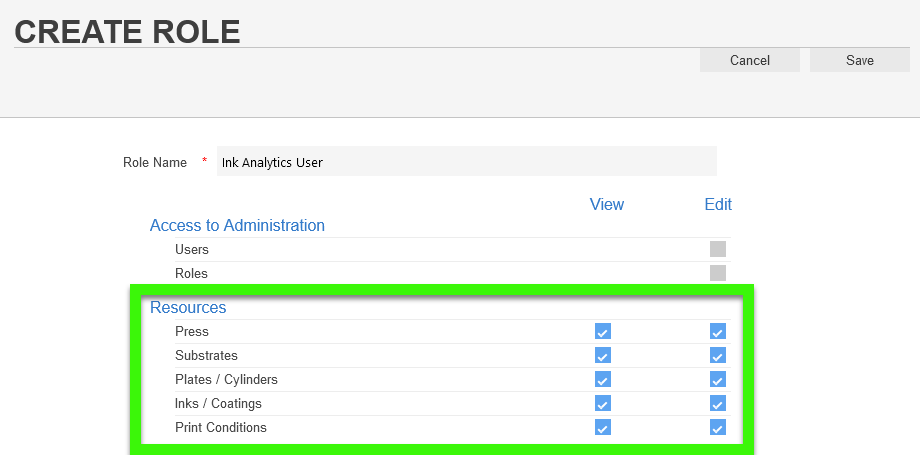Enable Edit permission for Roles
The height and width of the screenshot is (455, 920).
(717, 273)
